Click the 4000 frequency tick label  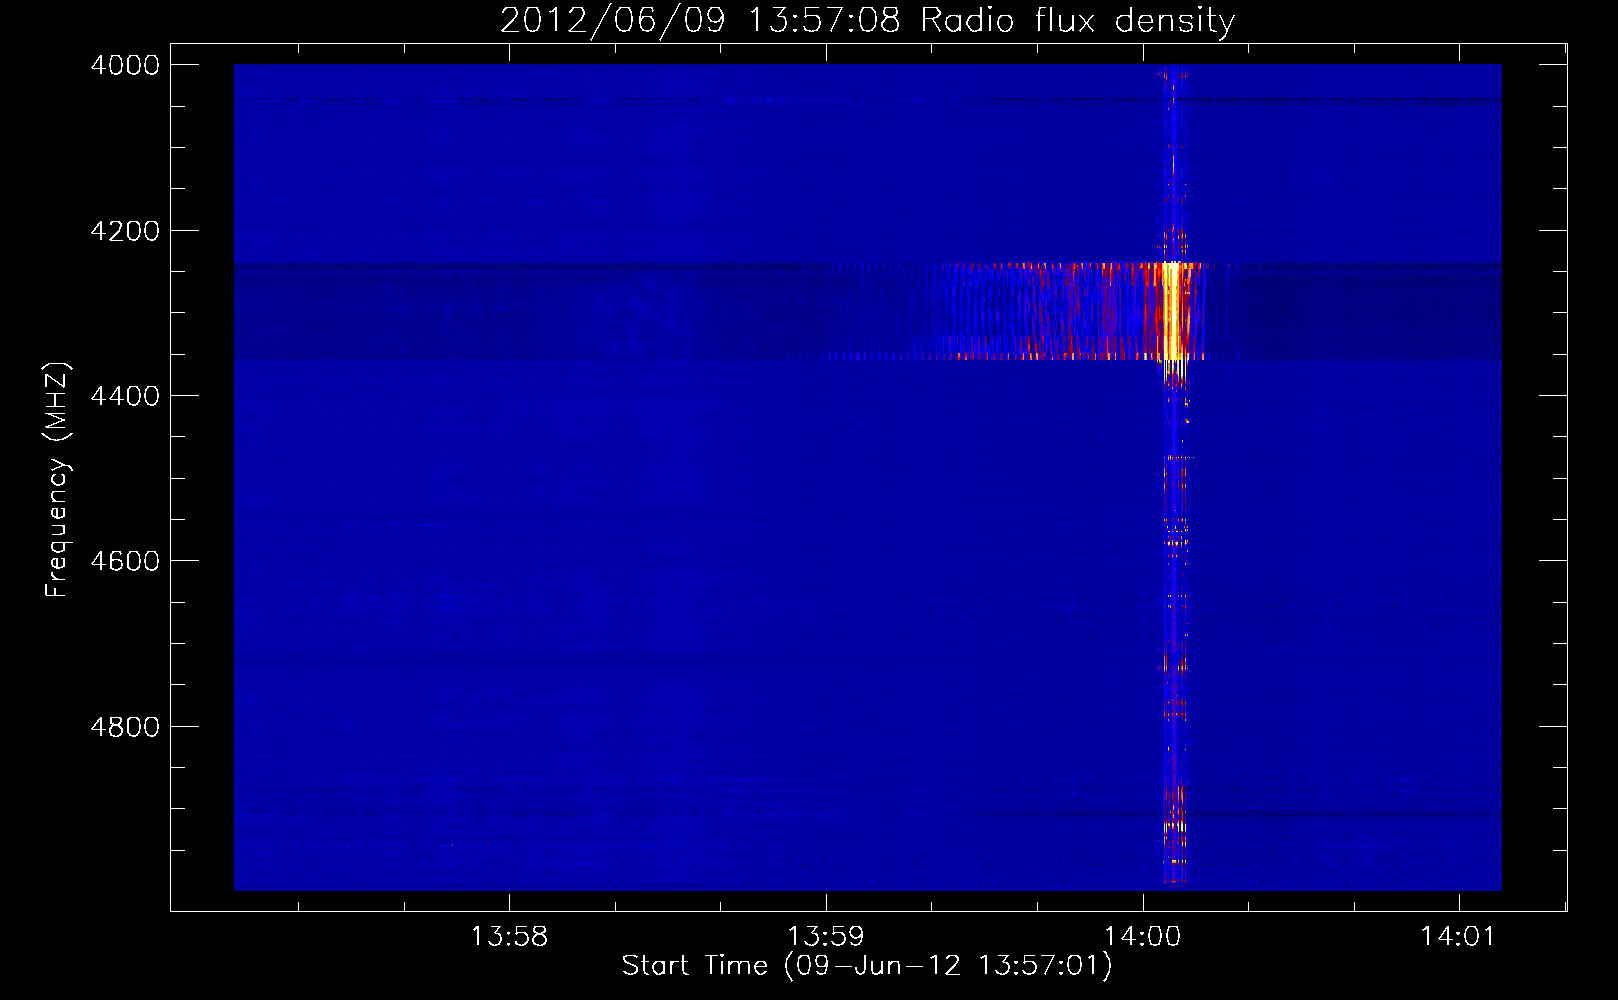point(125,65)
